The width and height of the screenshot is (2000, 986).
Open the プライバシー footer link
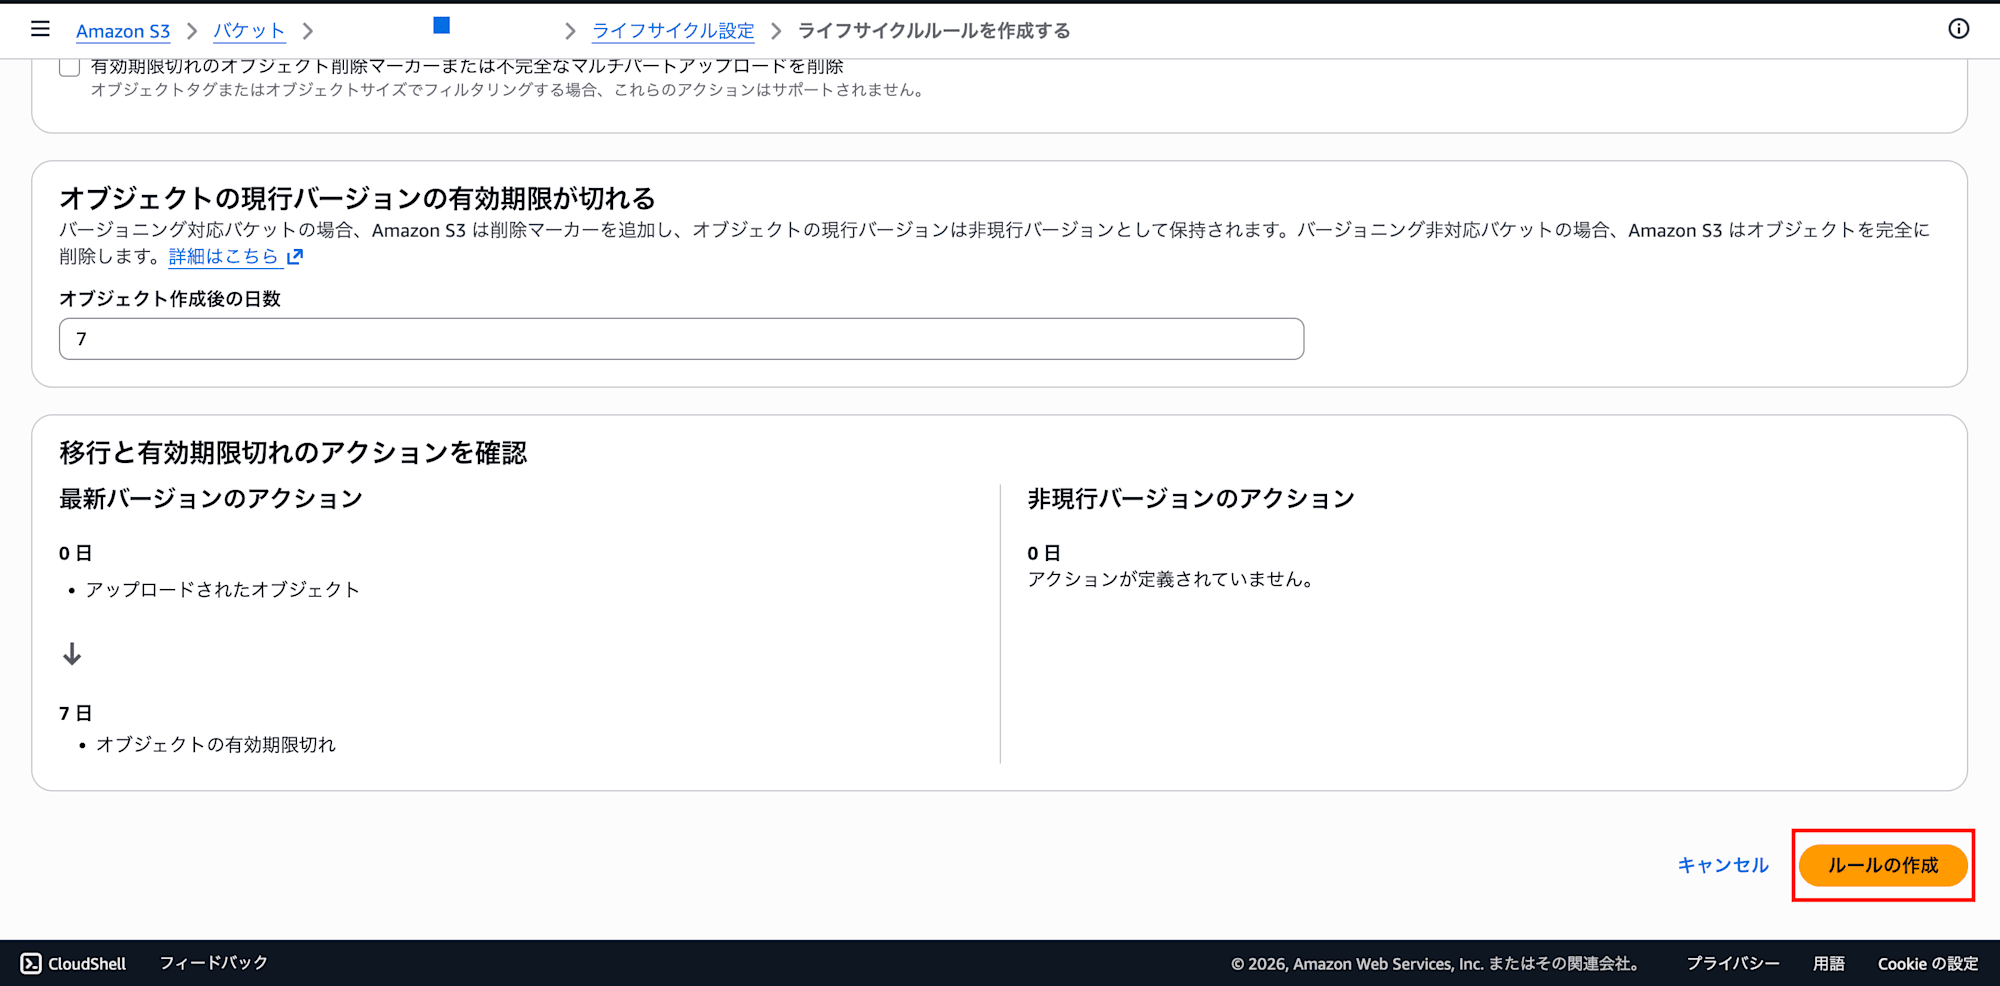1733,963
